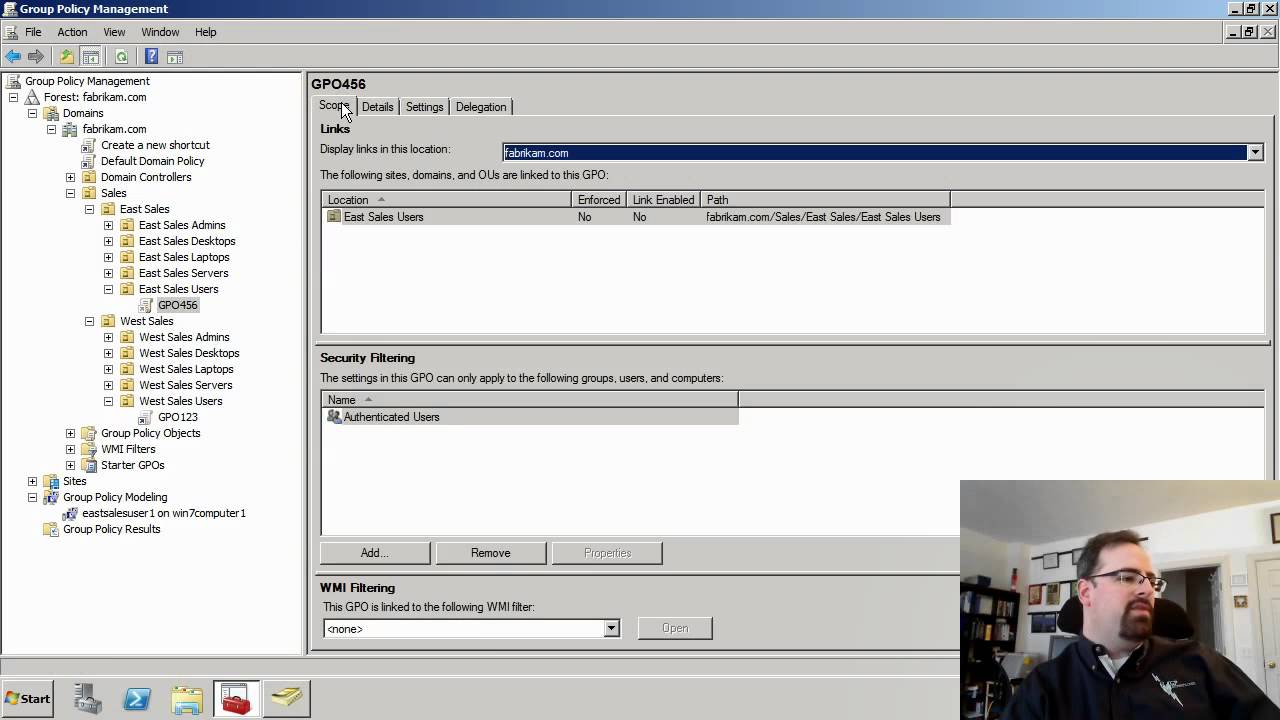The height and width of the screenshot is (720, 1280).
Task: Sort links by Enforced column header
Action: (599, 200)
